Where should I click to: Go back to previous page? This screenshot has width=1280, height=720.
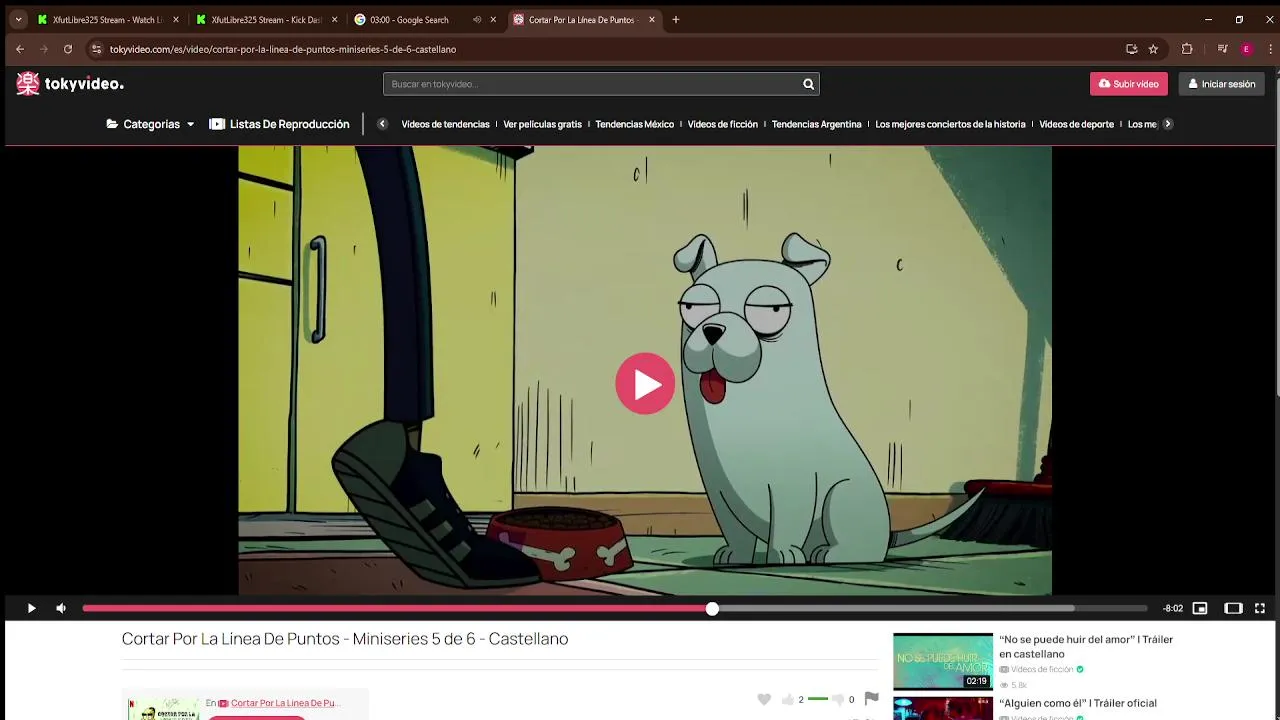pyautogui.click(x=20, y=49)
